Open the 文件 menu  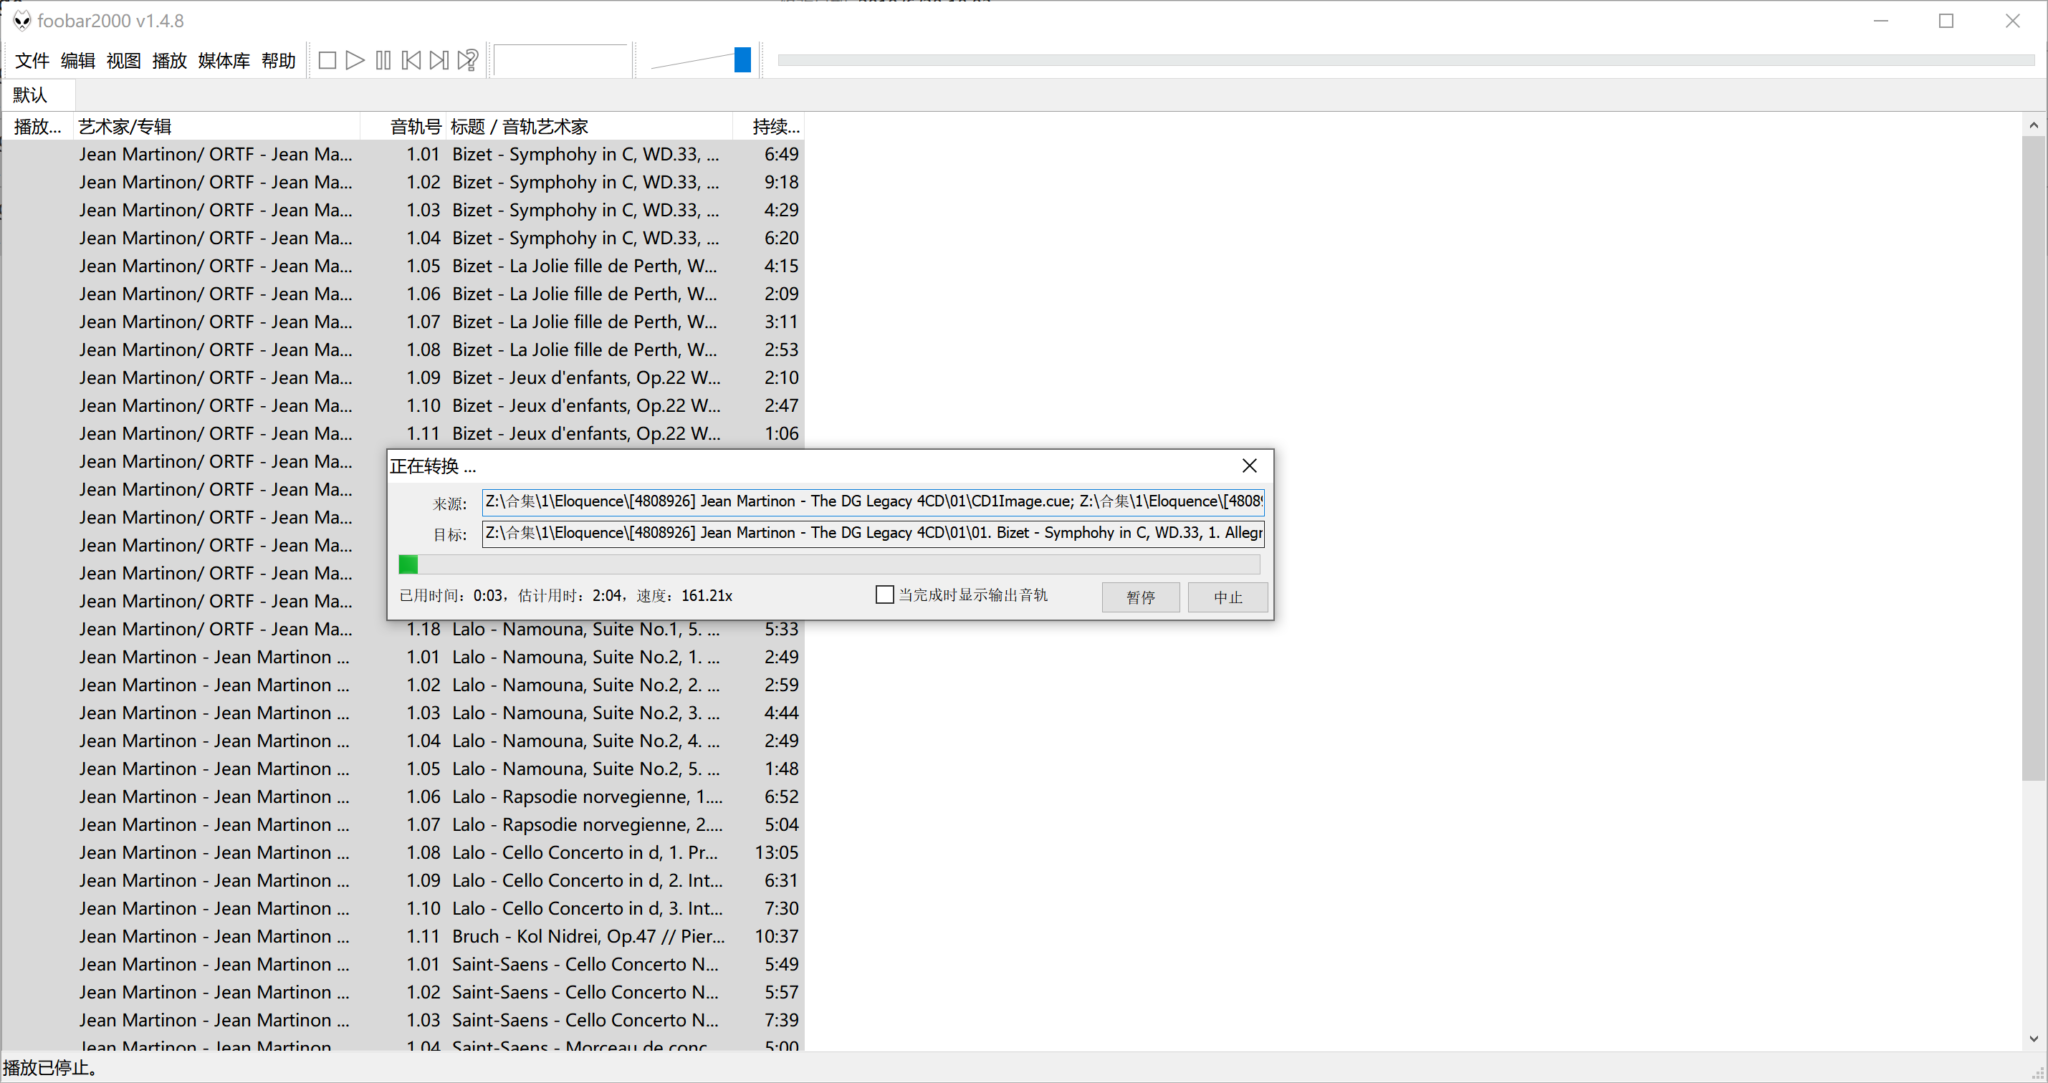(32, 61)
